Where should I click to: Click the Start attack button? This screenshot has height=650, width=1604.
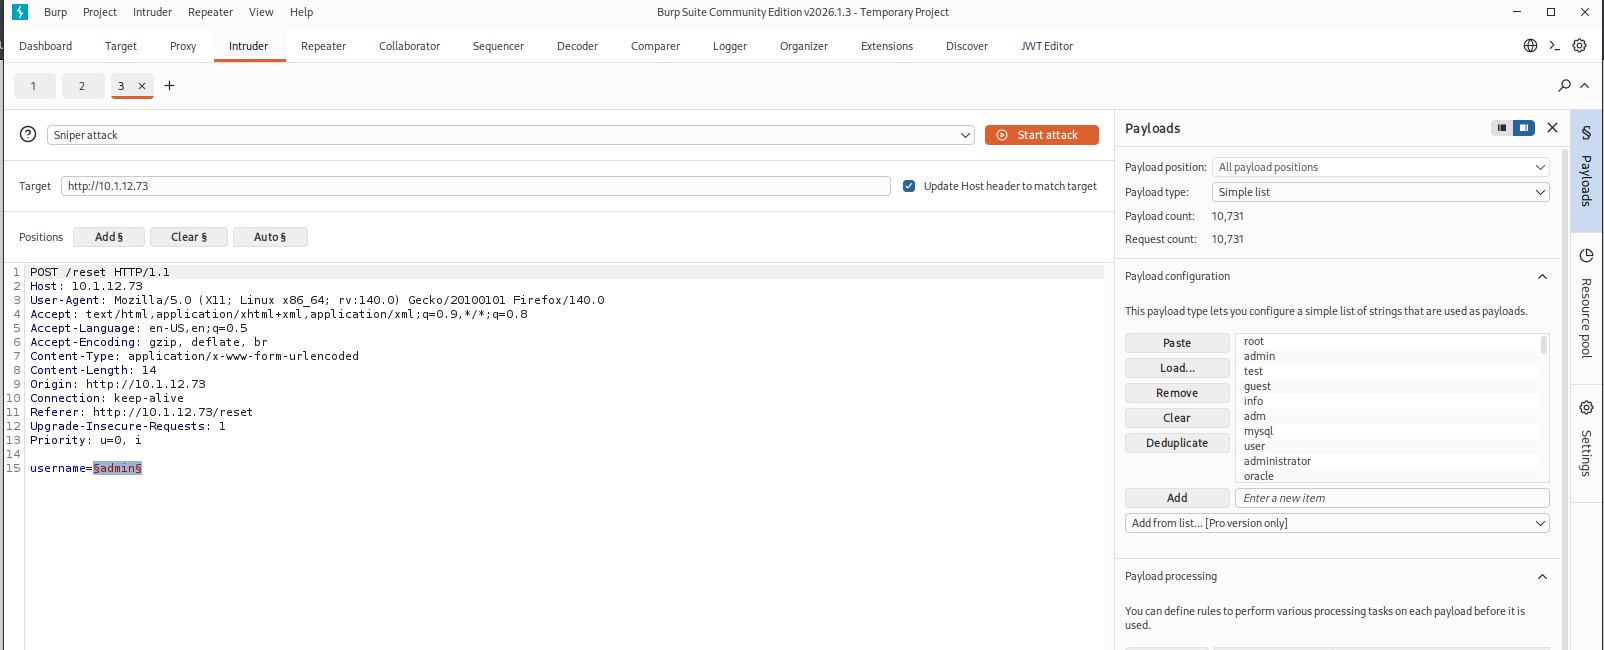click(1041, 135)
